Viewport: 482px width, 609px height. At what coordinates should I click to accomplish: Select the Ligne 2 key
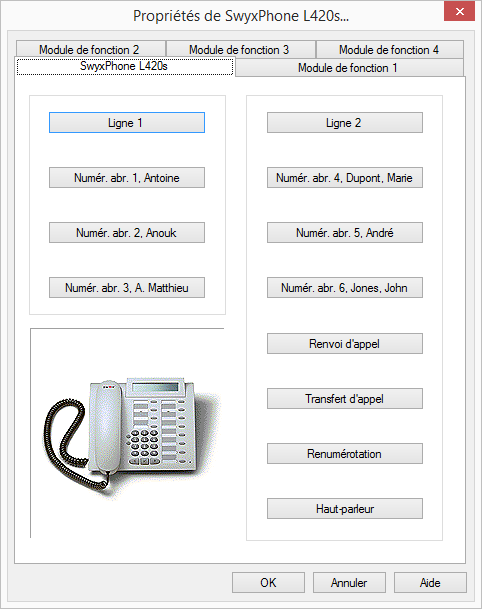pos(345,123)
